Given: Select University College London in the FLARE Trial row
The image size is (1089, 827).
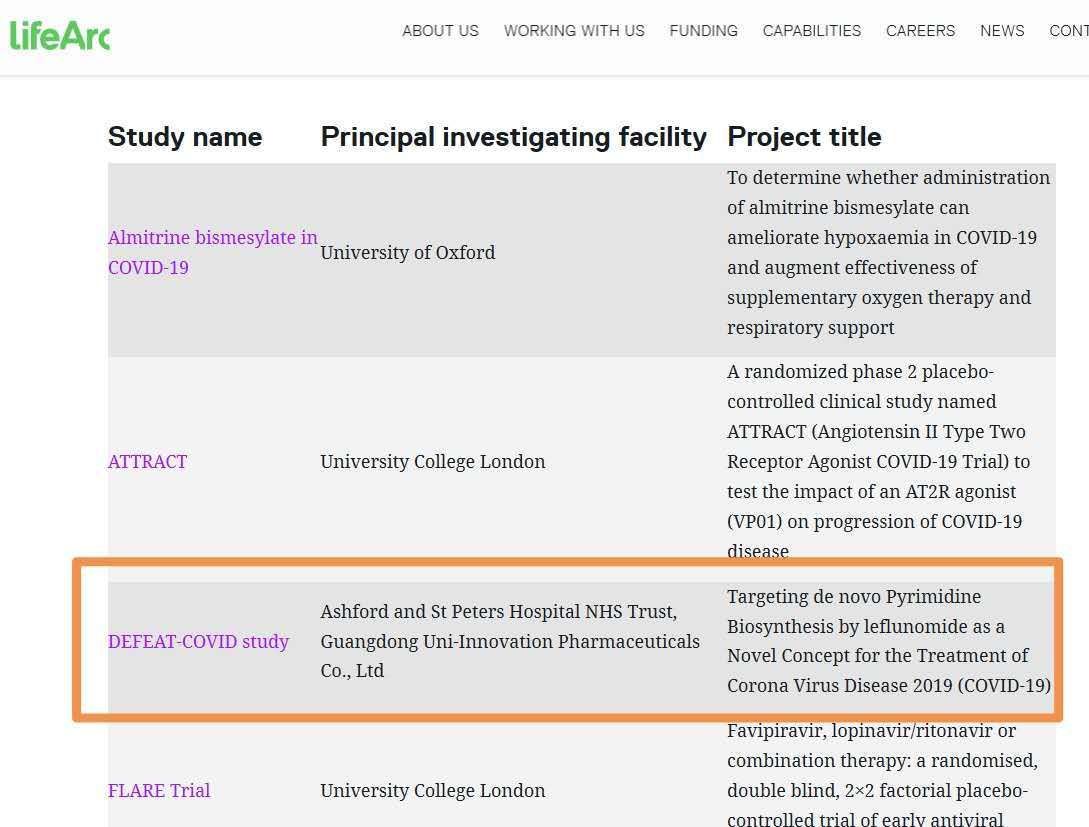Looking at the screenshot, I should click(433, 791).
